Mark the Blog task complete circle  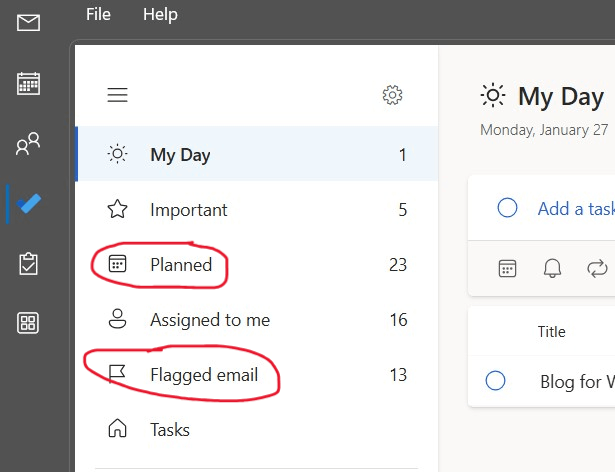tap(495, 381)
